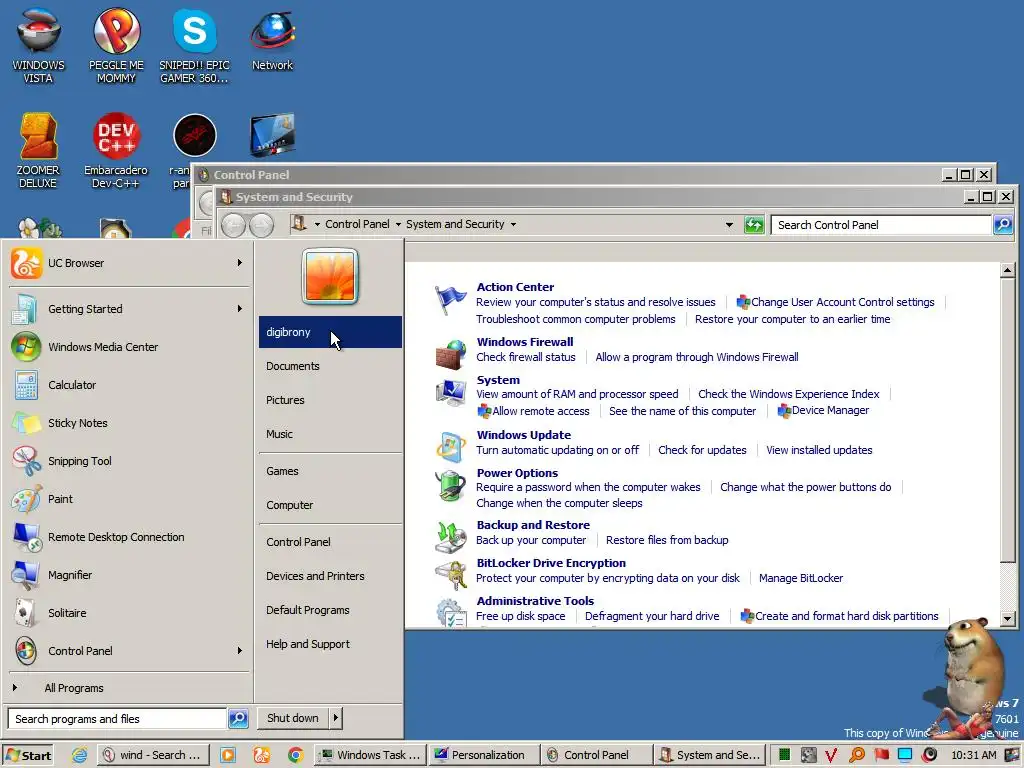Select the Network desktop icon
This screenshot has height=768, width=1024.
(272, 39)
